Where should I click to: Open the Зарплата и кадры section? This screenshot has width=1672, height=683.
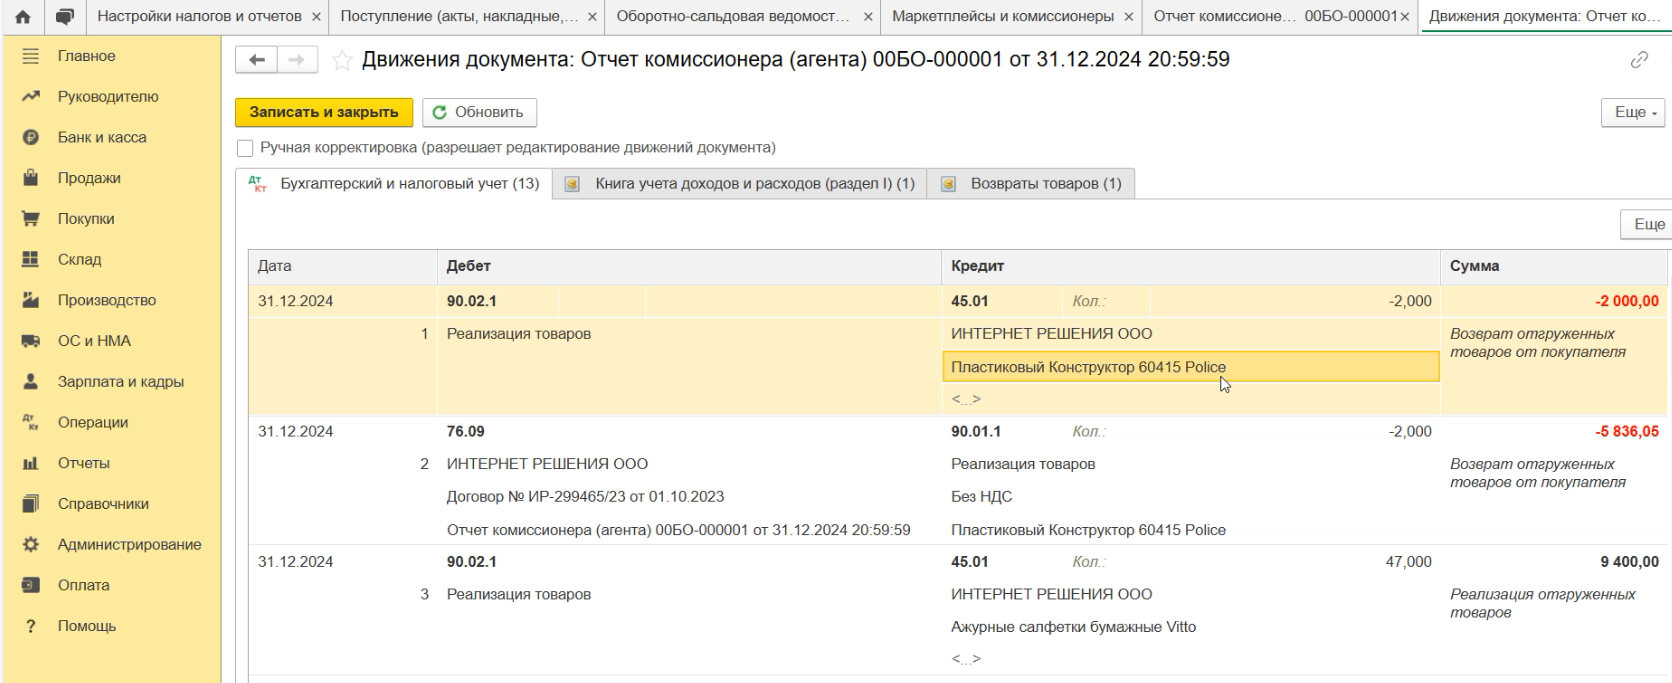click(x=120, y=381)
